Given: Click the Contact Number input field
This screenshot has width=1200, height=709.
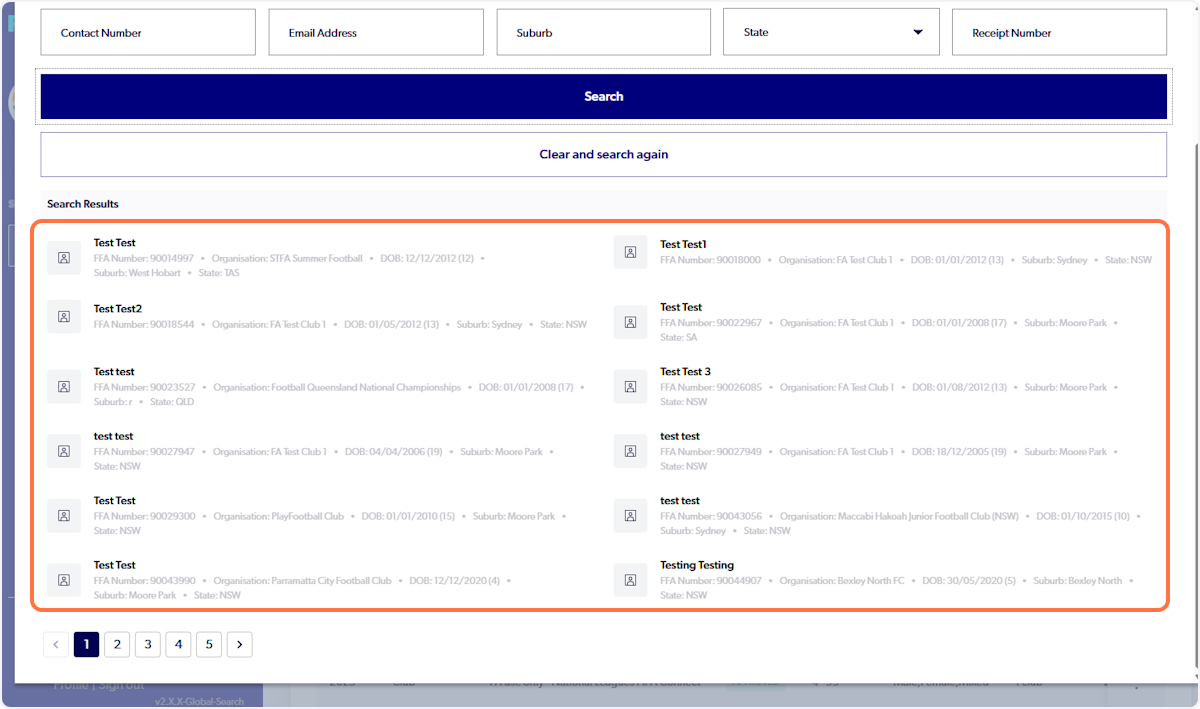Looking at the screenshot, I should pos(148,31).
